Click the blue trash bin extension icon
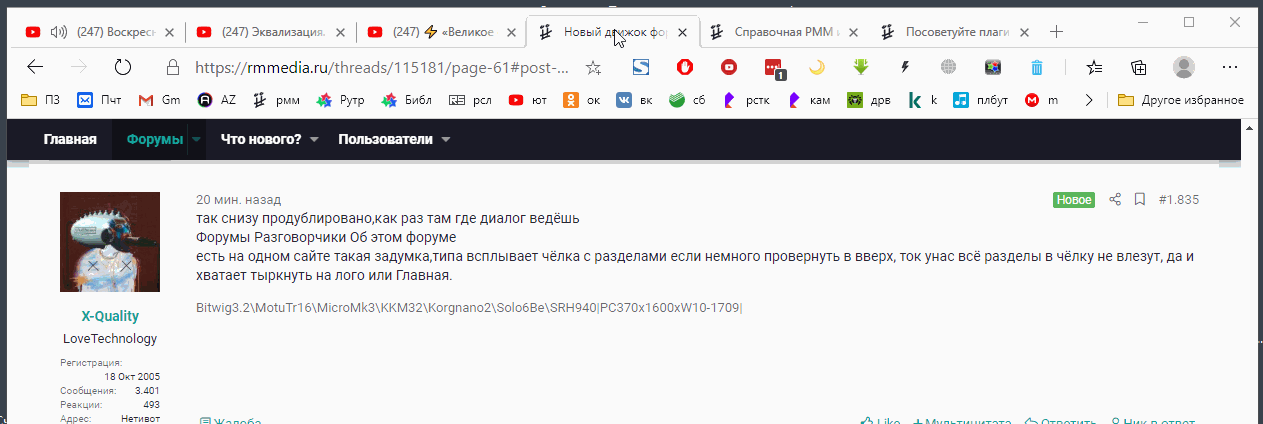Image resolution: width=1263 pixels, height=424 pixels. click(1037, 68)
